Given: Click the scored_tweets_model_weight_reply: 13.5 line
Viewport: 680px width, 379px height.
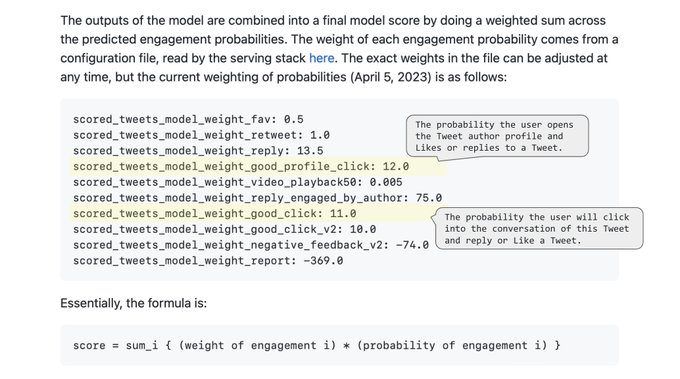Looking at the screenshot, I should (198, 150).
